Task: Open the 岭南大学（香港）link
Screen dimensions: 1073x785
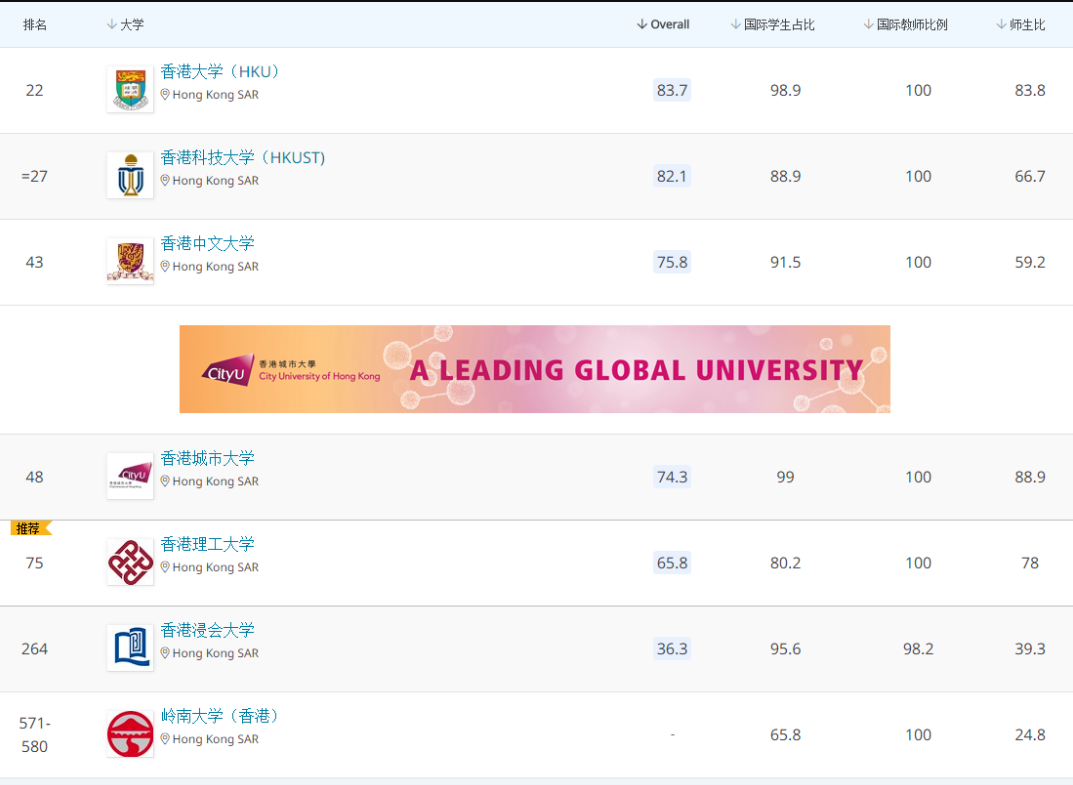Action: (x=221, y=716)
